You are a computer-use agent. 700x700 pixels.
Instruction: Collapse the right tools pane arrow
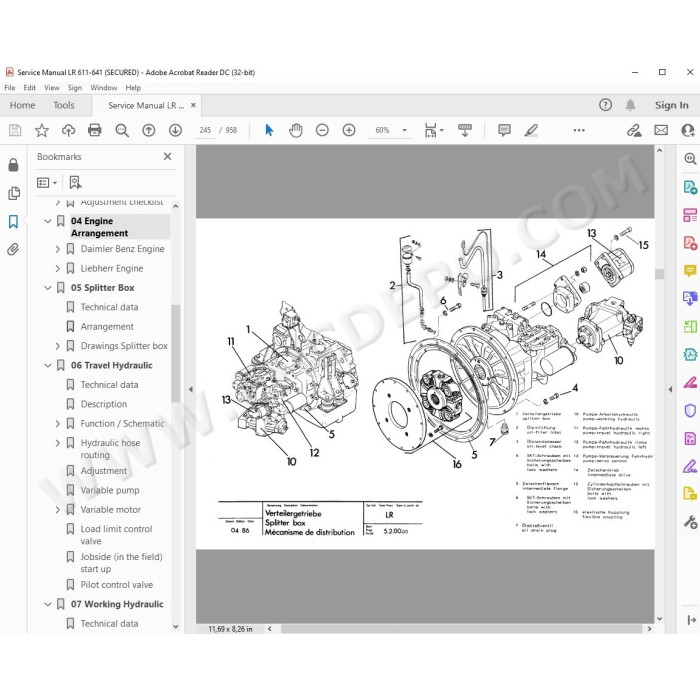pyautogui.click(x=670, y=389)
